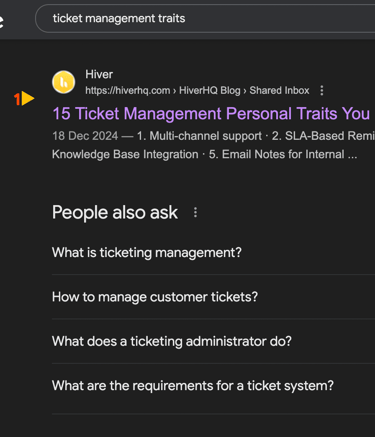This screenshot has width=375, height=437.
Task: Expand What are the requirements for a ticket system?
Action: (213, 386)
